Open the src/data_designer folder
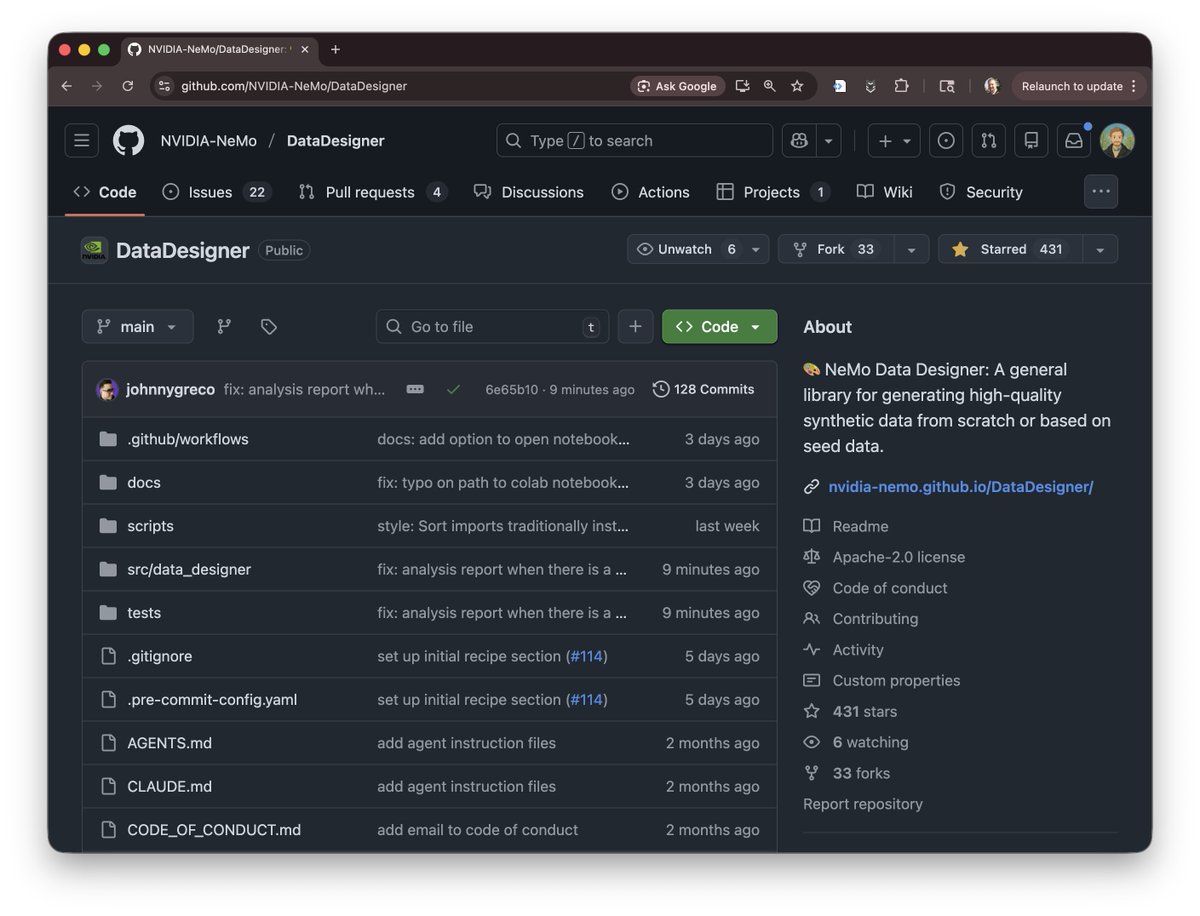The image size is (1200, 916). (189, 569)
